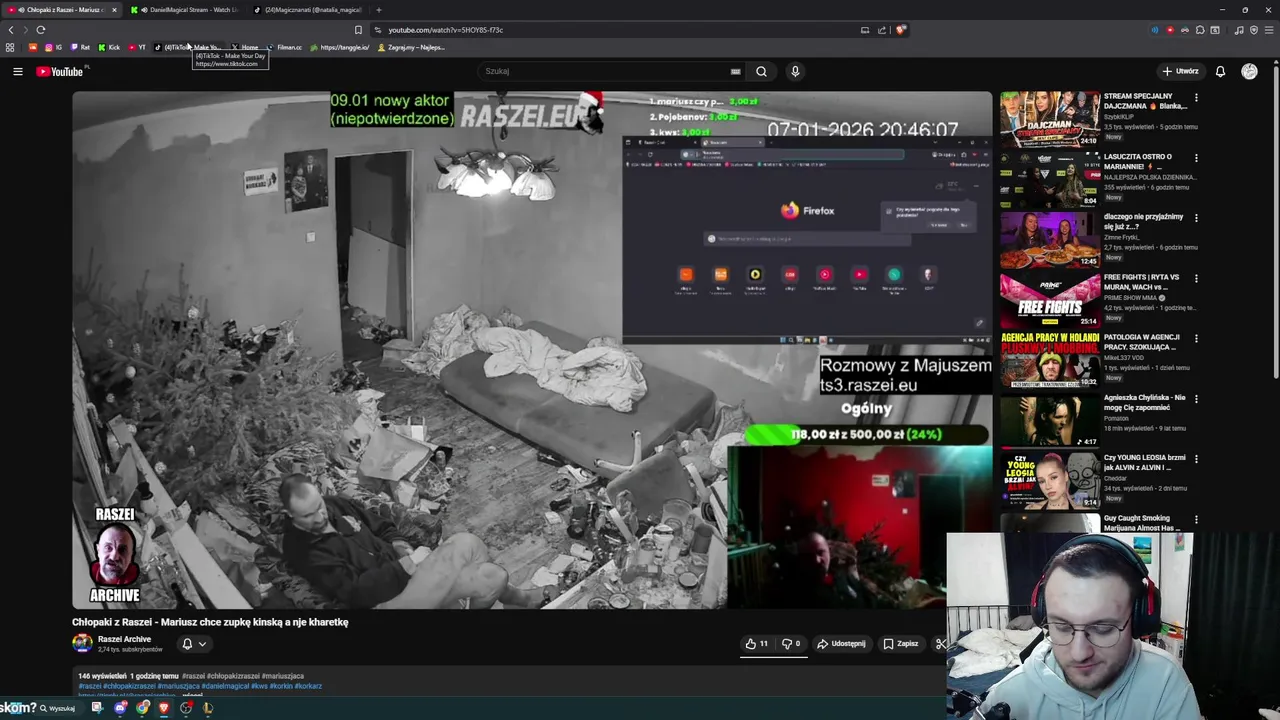The height and width of the screenshot is (720, 1280).
Task: Open browser hamburger main menu
Action: (x=1268, y=30)
